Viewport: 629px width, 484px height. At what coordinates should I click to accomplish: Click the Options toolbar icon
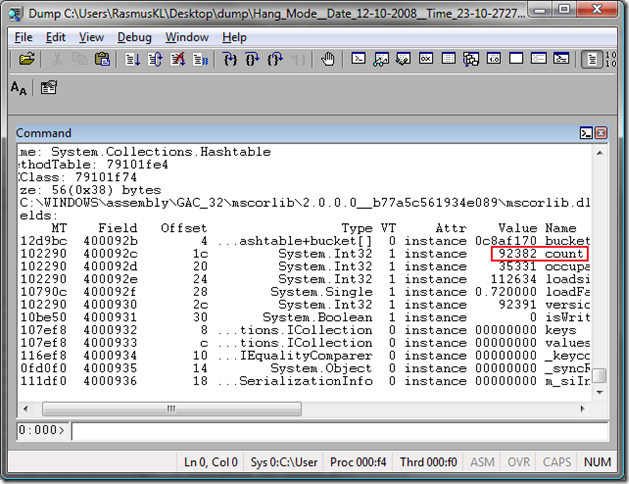point(49,87)
